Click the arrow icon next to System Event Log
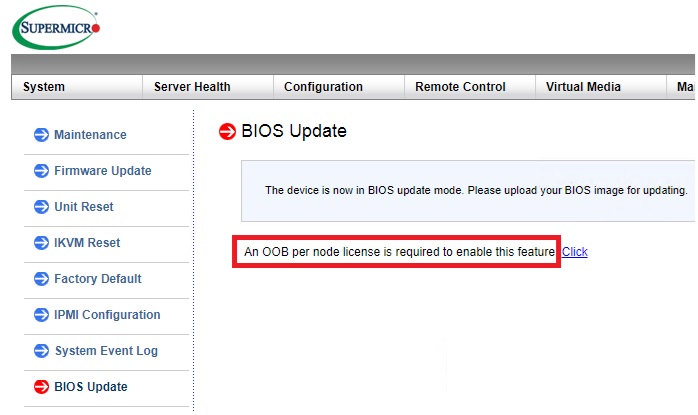The image size is (698, 415). (41, 351)
